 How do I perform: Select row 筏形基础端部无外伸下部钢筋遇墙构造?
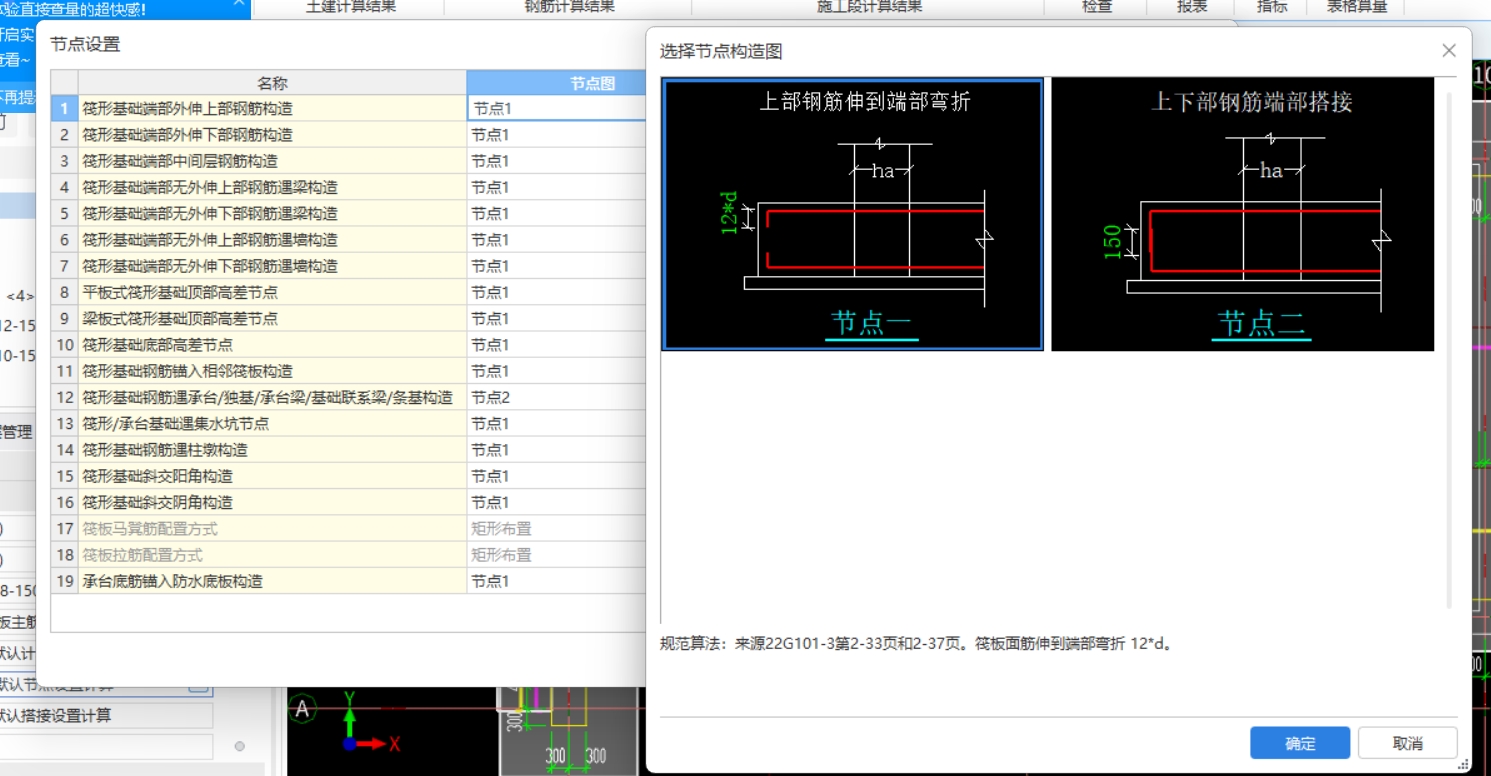(272, 266)
